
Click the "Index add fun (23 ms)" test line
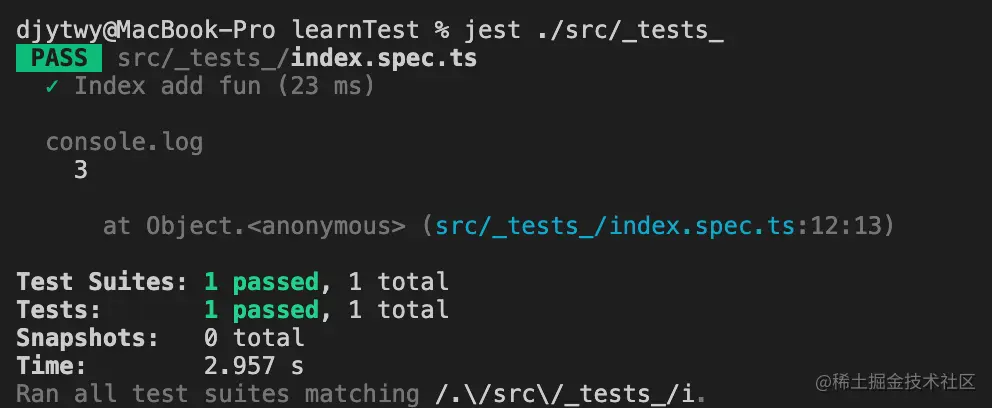(x=224, y=87)
